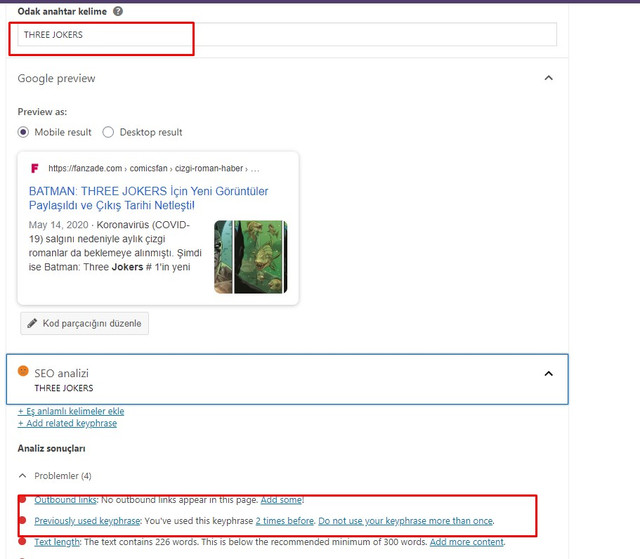
Task: Click the THREE JOKERS focus keyphrase field
Action: pos(287,35)
